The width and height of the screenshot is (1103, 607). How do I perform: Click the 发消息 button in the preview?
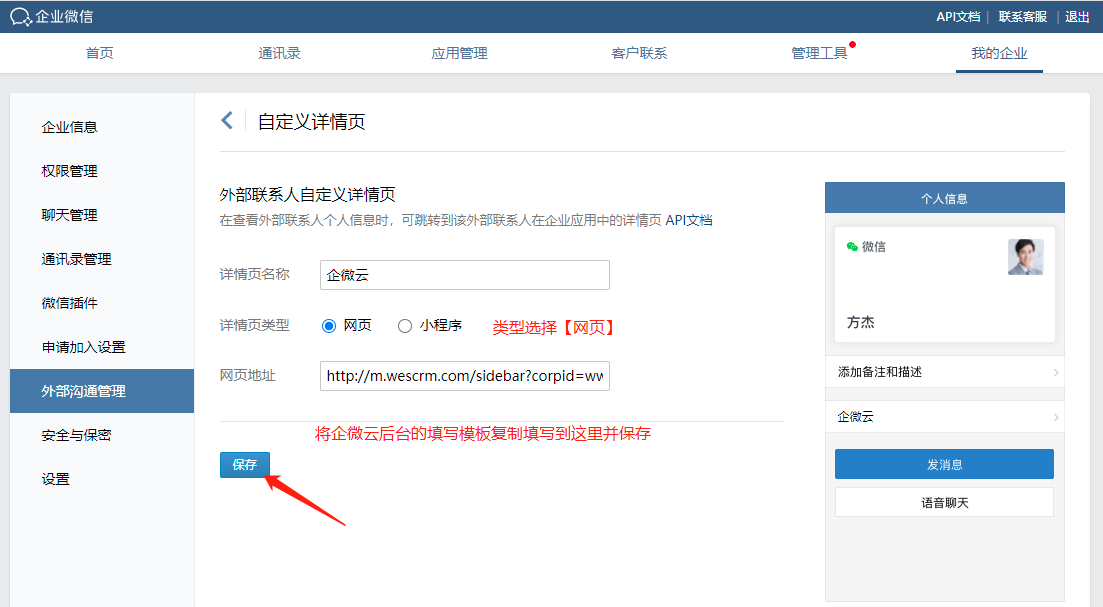coord(944,464)
